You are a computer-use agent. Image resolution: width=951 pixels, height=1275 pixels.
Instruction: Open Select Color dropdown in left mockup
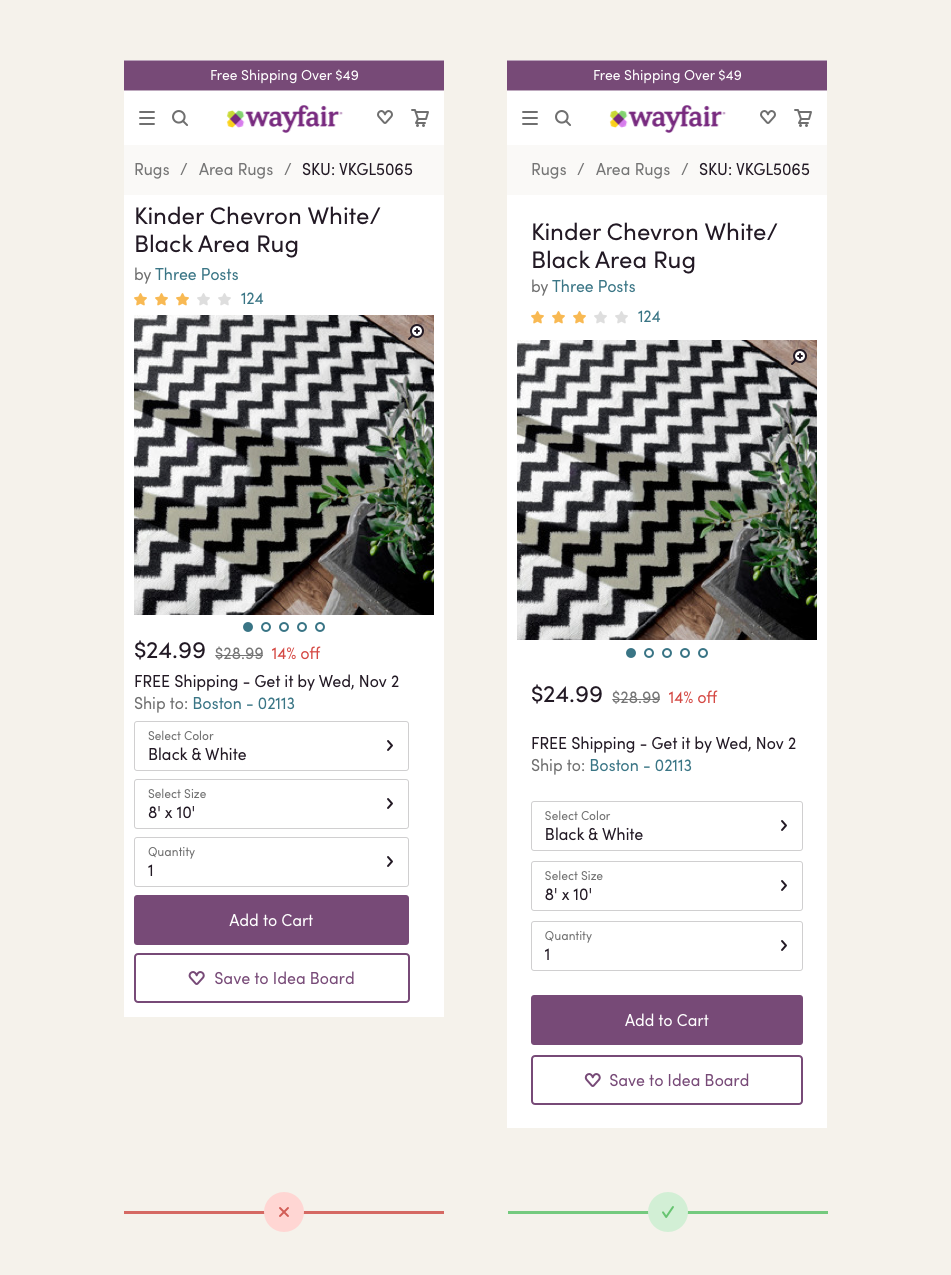[271, 746]
